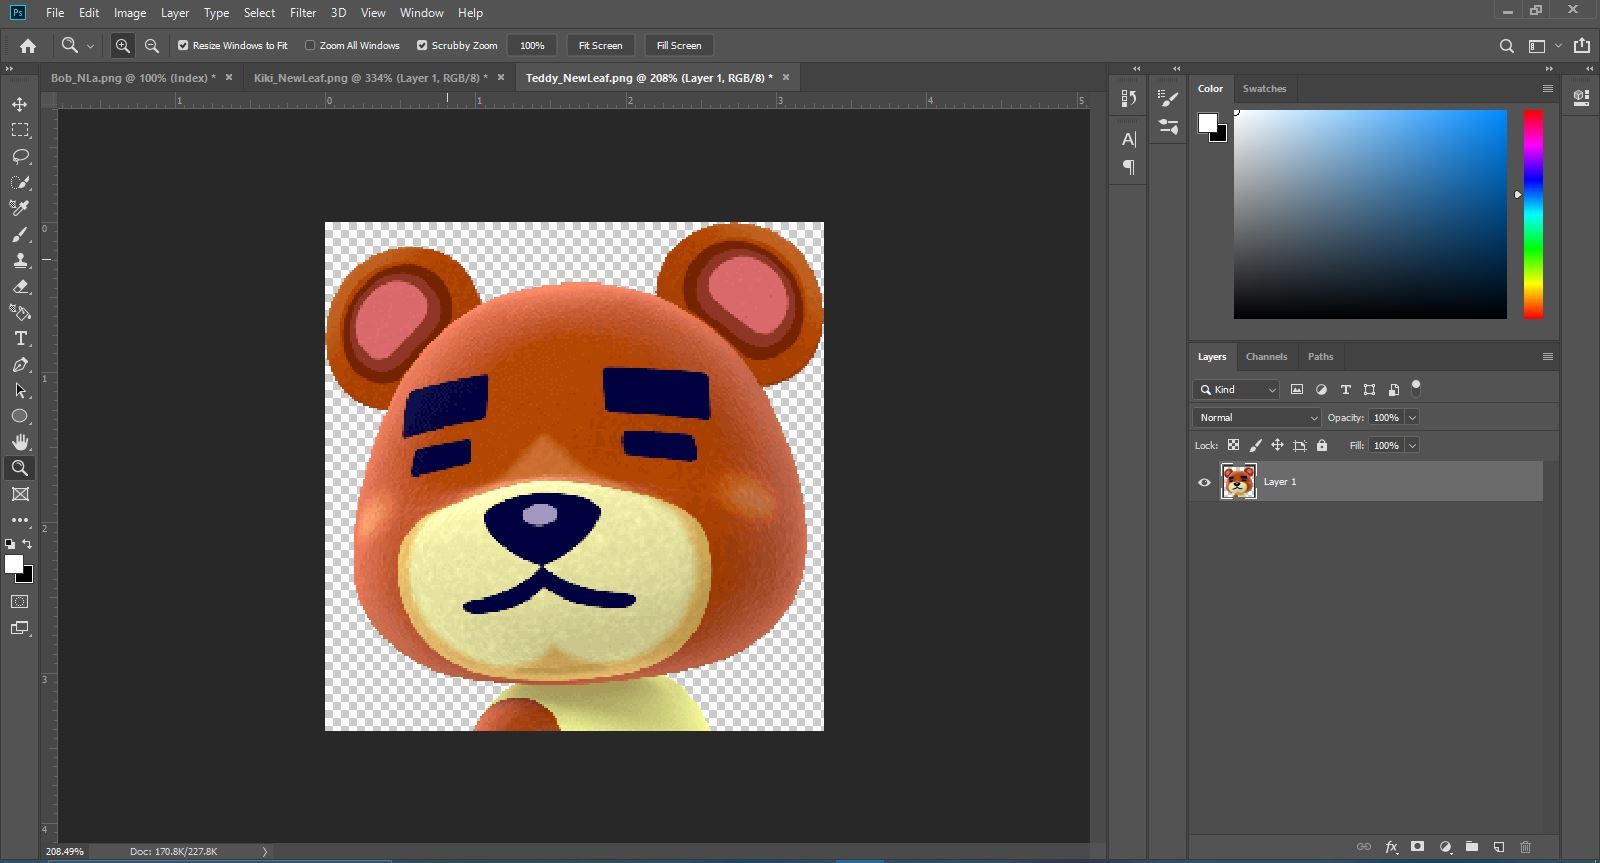Select the Clone Stamp tool
Screen dimensions: 1600x863
(20, 260)
